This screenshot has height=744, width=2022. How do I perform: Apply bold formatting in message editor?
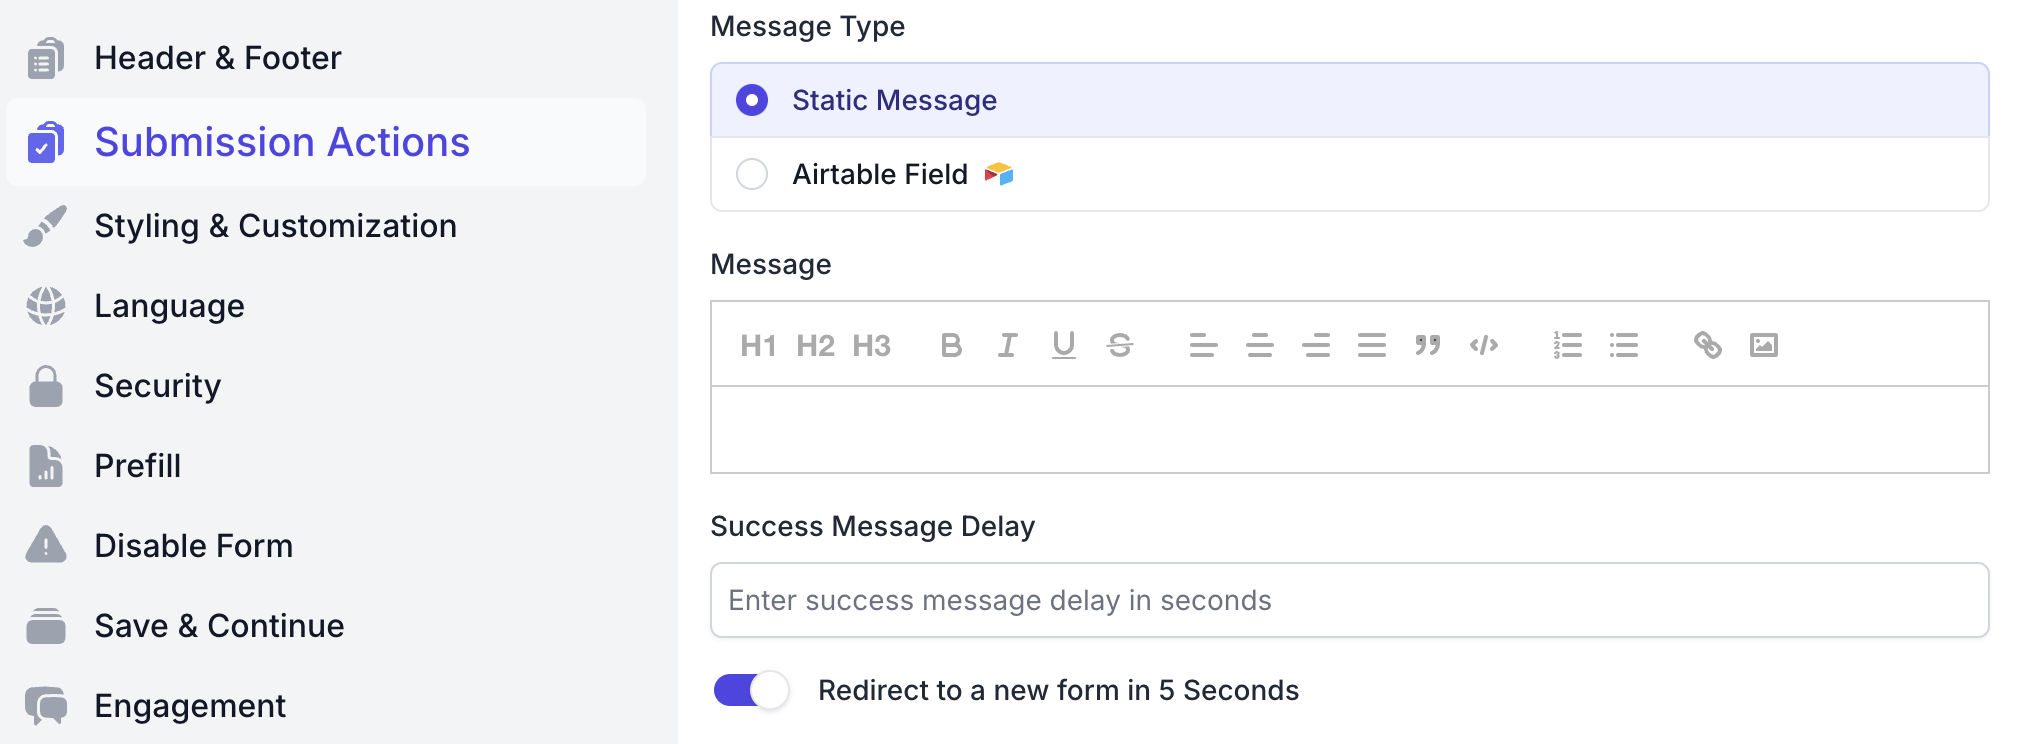[x=951, y=346]
